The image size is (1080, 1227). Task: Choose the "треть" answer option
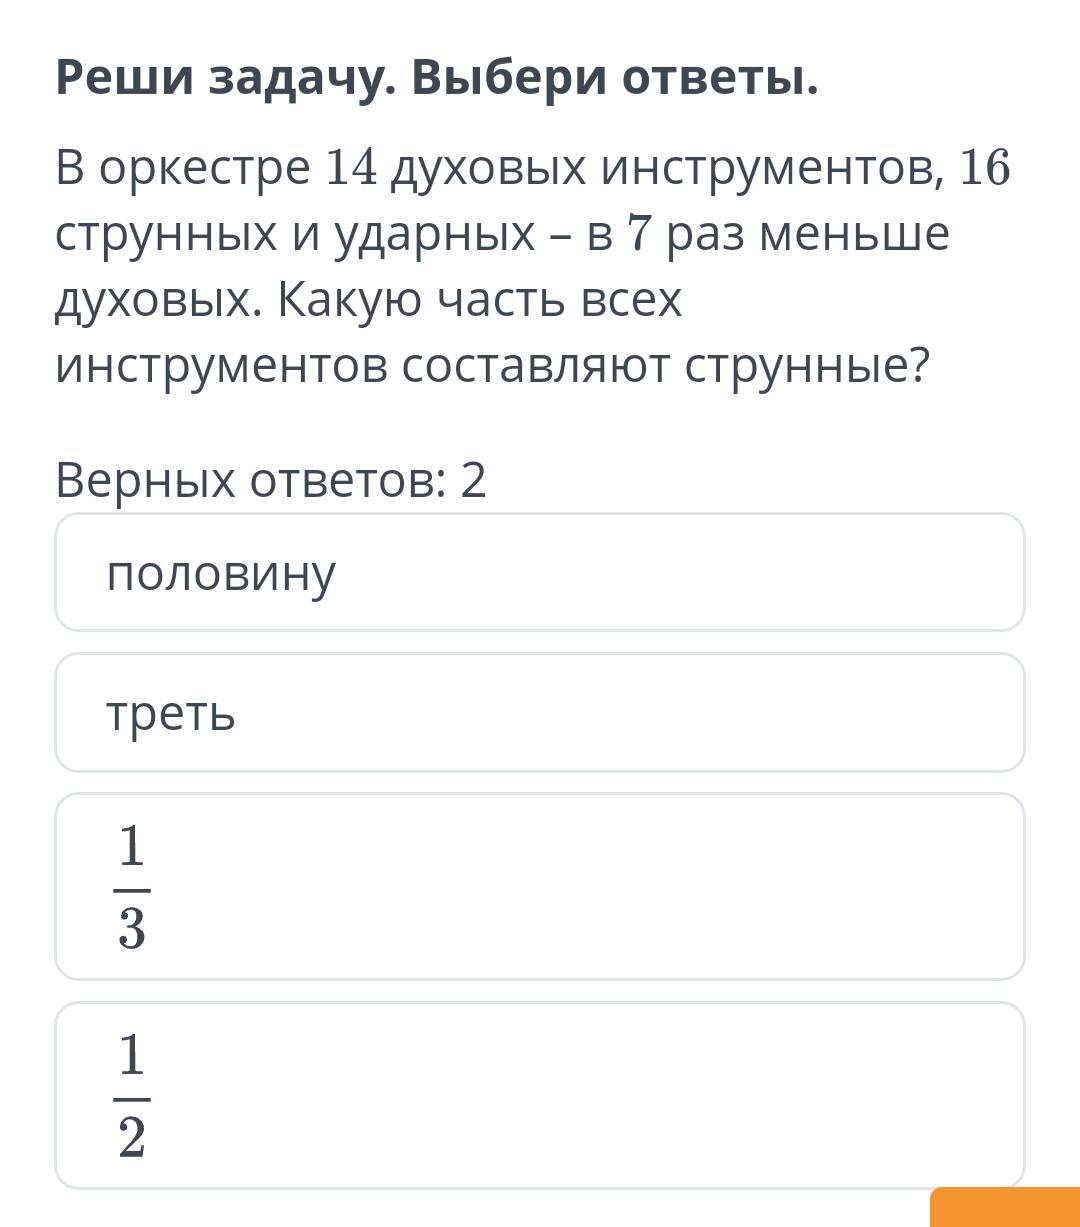point(540,713)
